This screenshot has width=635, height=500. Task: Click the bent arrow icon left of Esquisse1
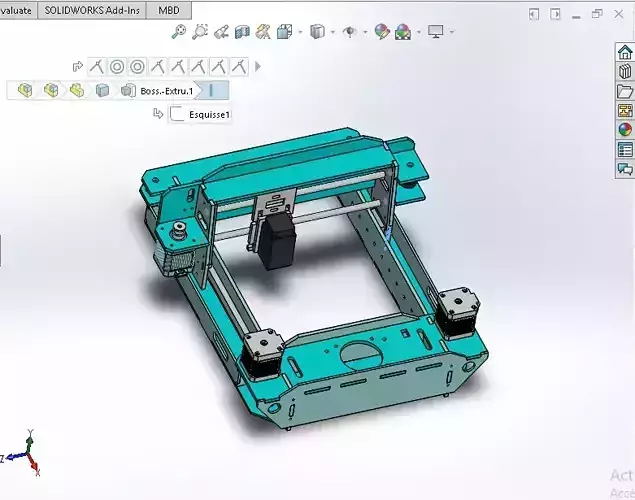(x=158, y=114)
